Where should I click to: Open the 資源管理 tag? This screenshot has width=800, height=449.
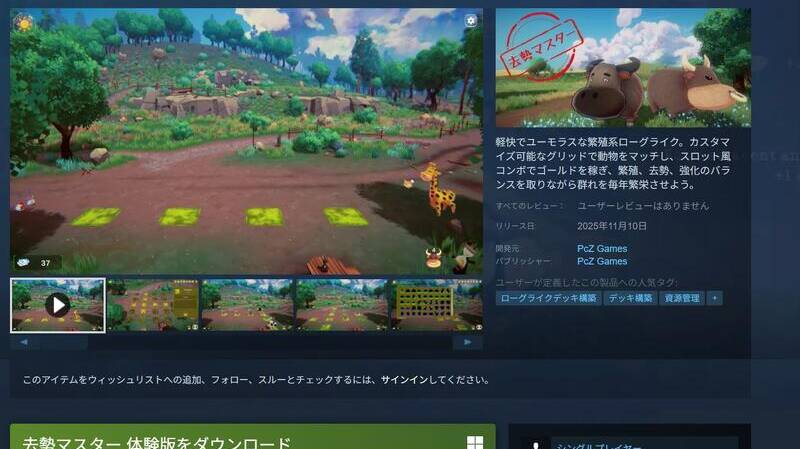click(681, 298)
